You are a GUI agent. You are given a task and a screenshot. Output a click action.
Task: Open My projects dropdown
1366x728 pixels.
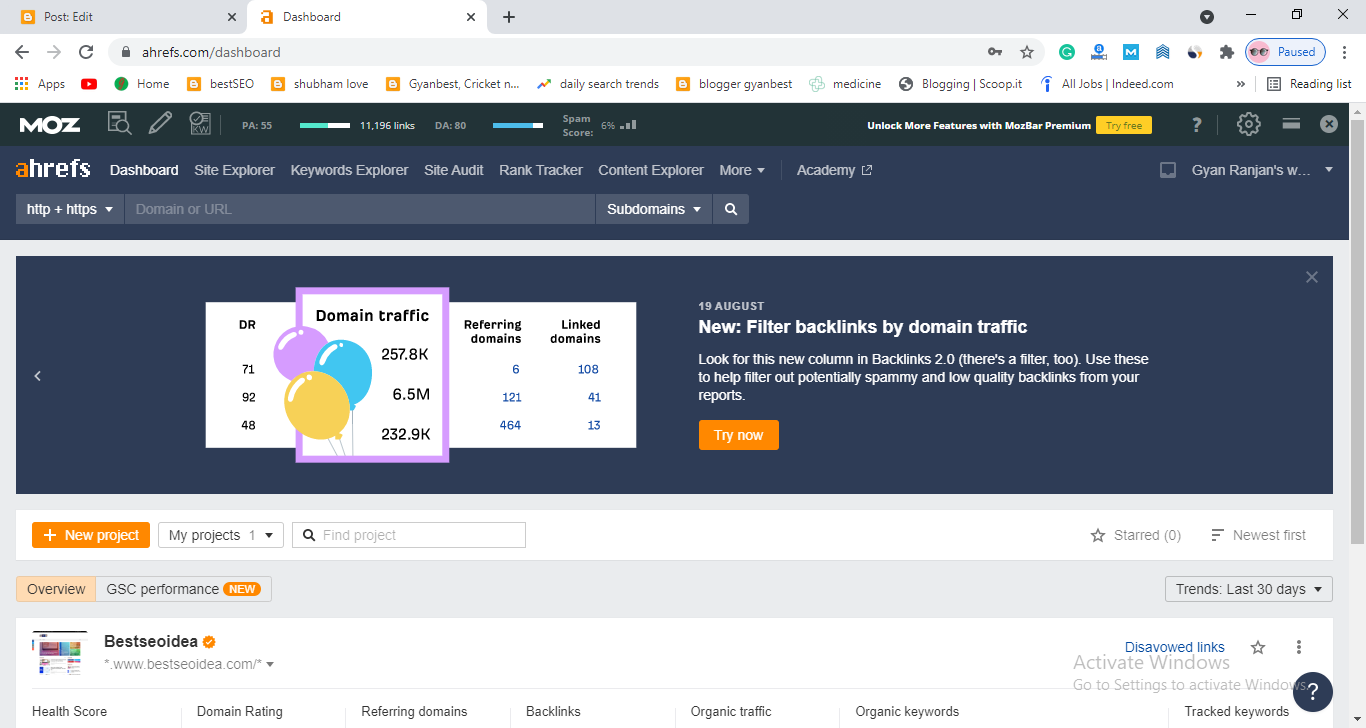point(221,535)
